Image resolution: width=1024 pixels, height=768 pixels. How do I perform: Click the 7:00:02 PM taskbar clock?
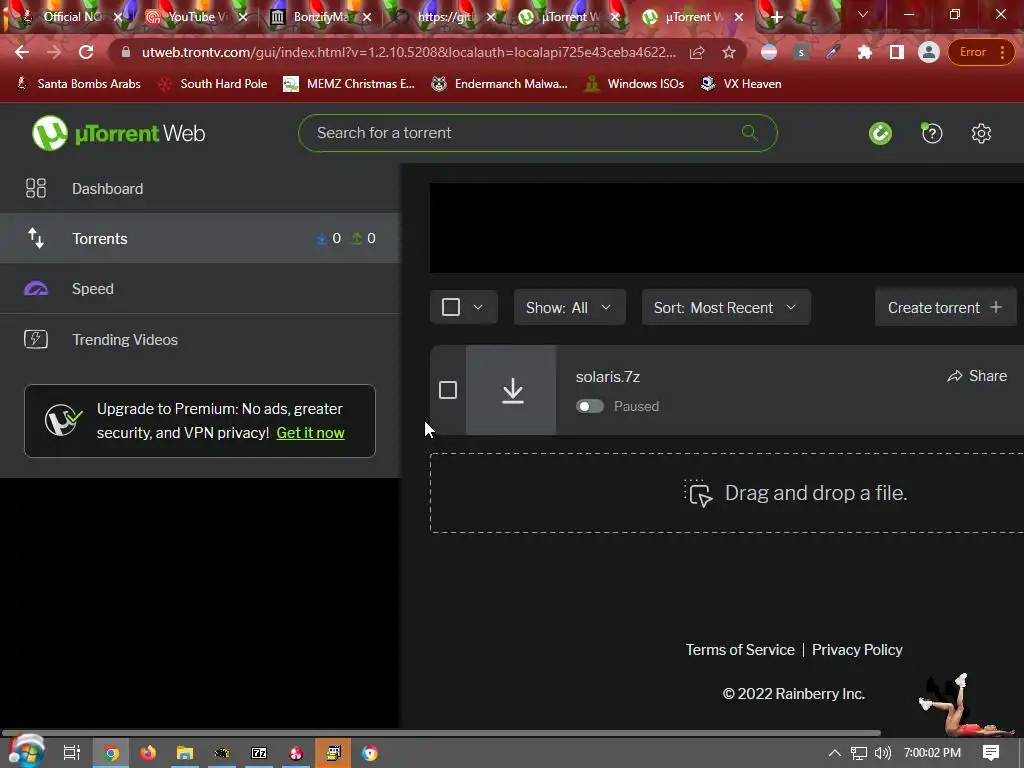(933, 753)
